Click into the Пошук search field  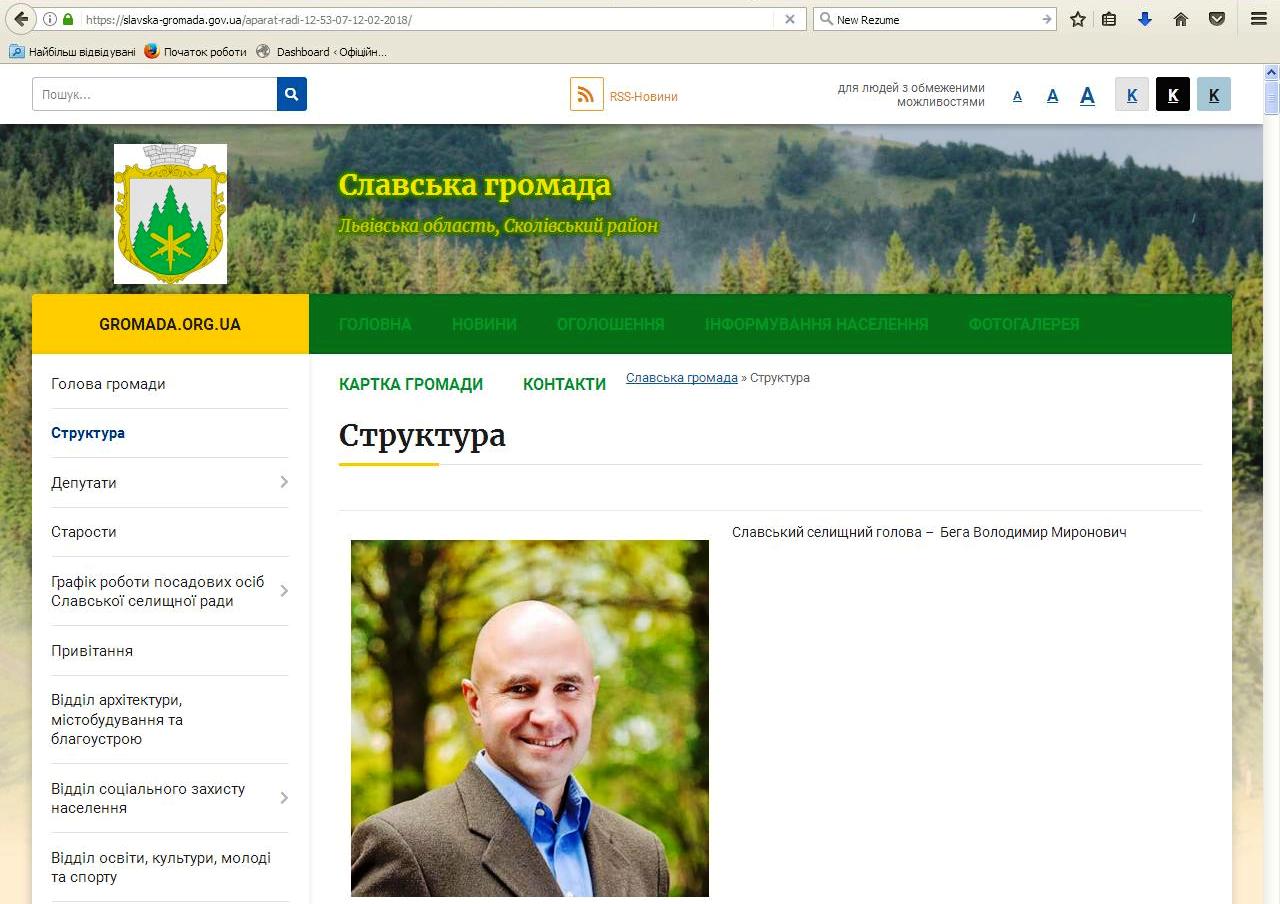point(155,94)
